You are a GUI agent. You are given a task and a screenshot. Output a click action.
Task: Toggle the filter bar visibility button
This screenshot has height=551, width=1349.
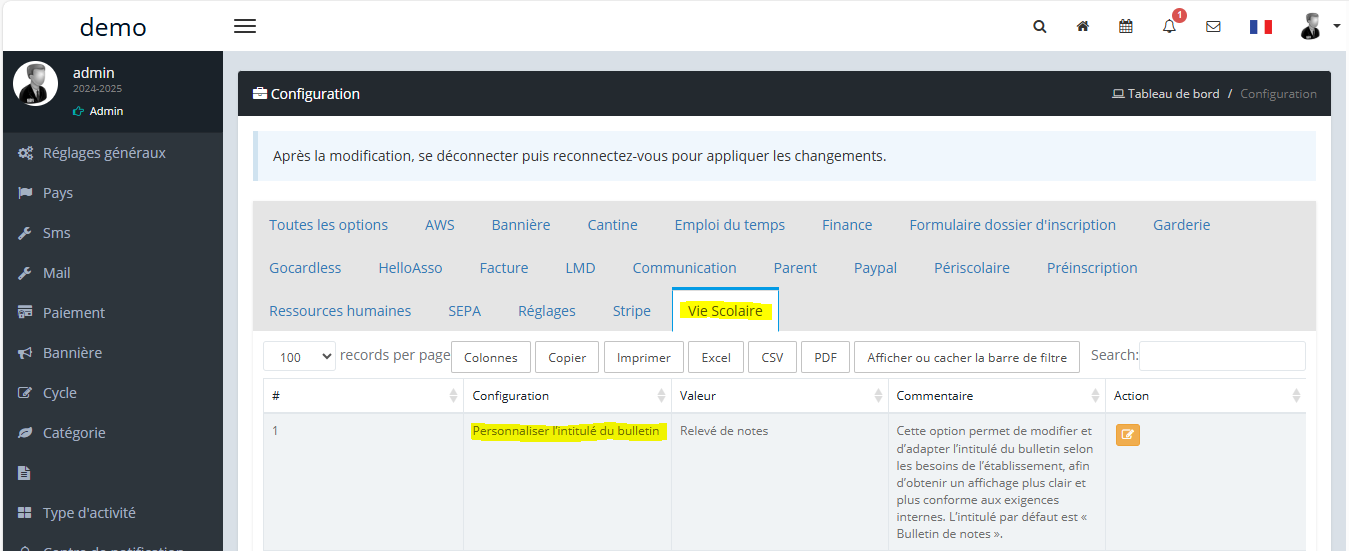click(966, 357)
